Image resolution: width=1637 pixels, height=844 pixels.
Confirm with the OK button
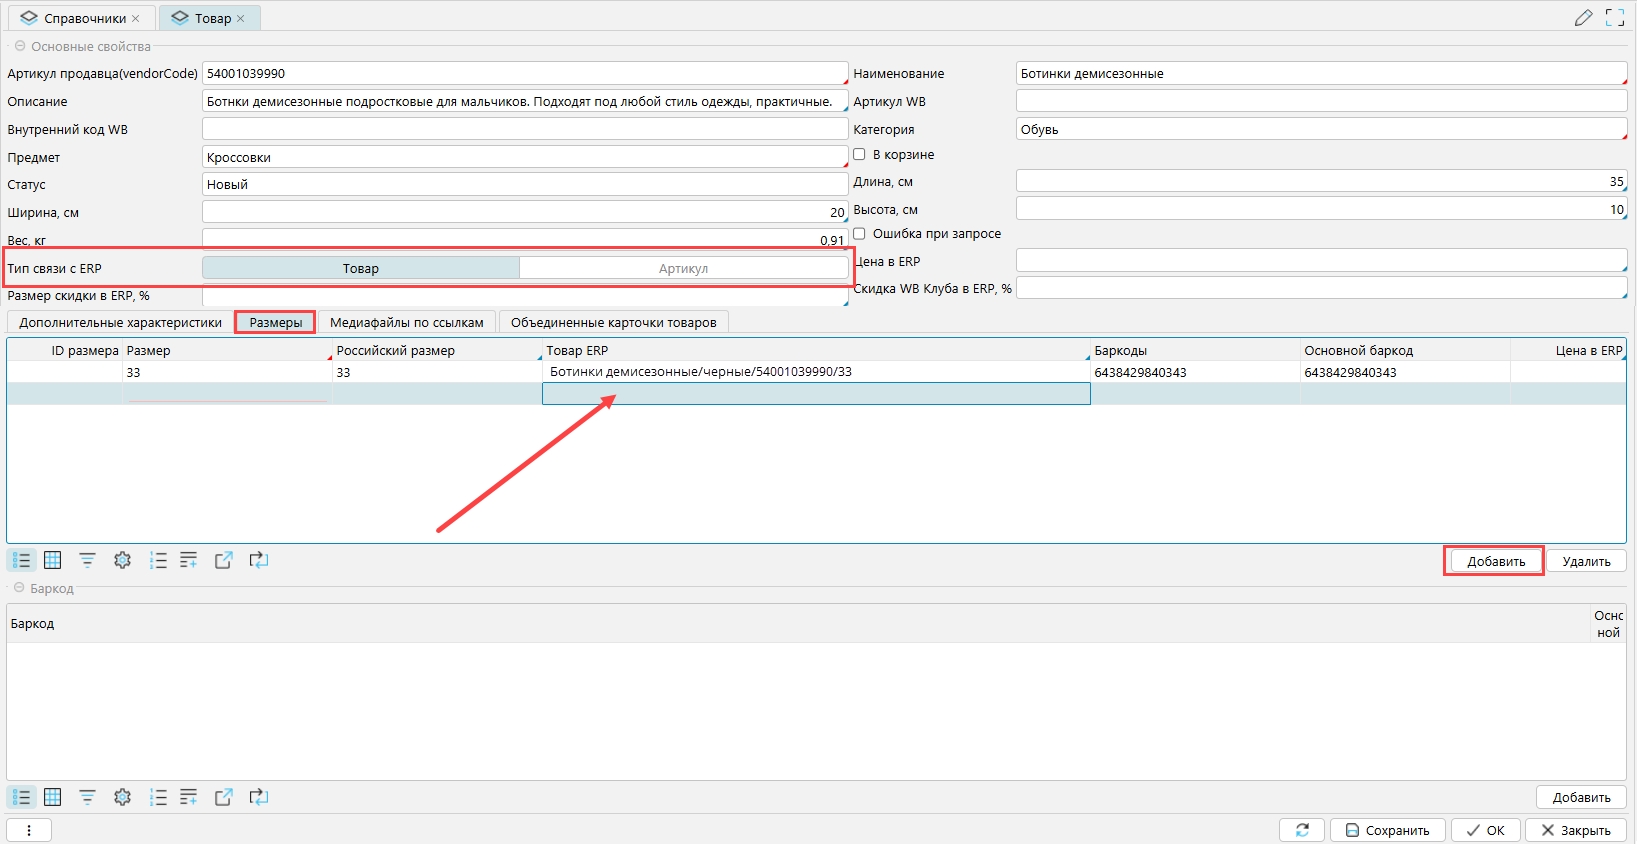pos(1486,830)
